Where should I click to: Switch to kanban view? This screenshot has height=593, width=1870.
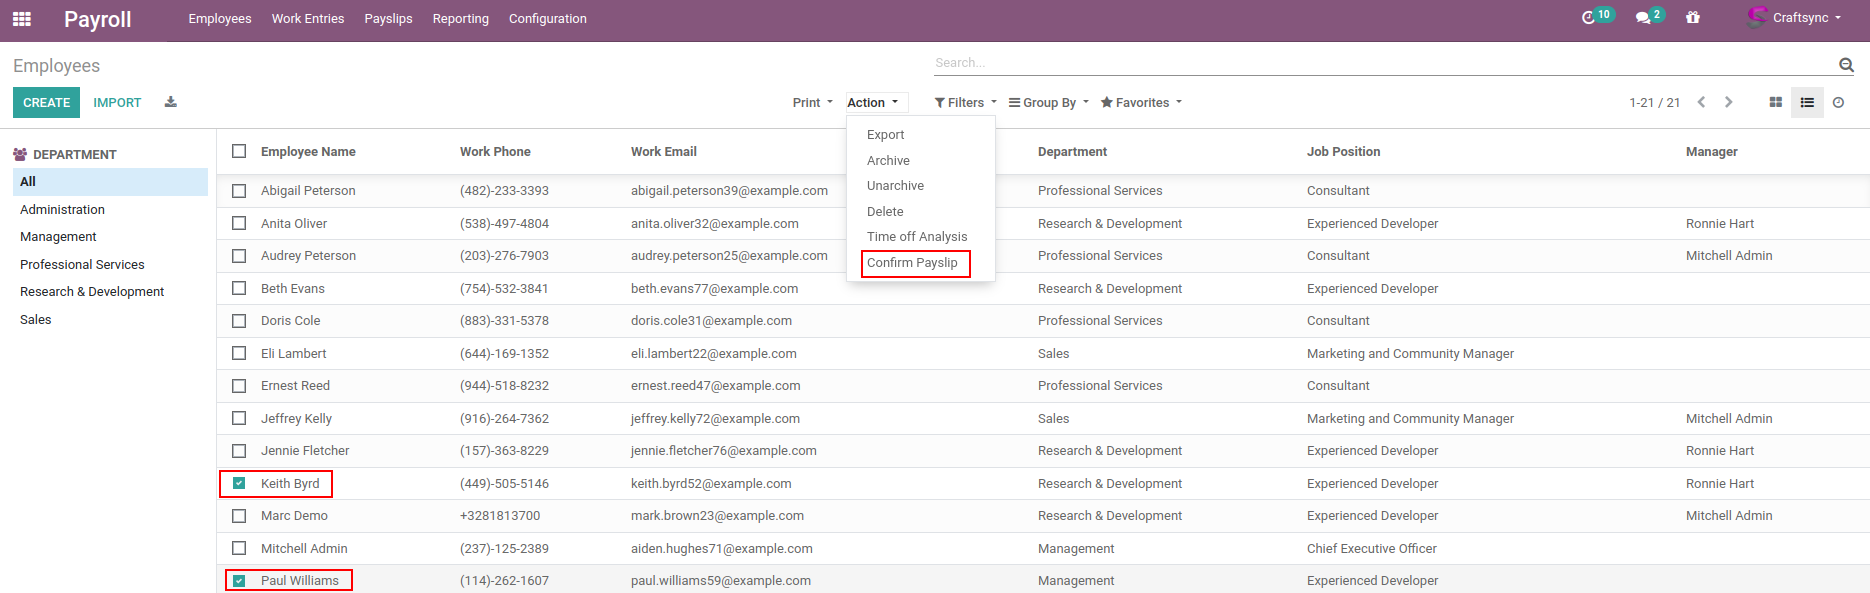coord(1775,102)
